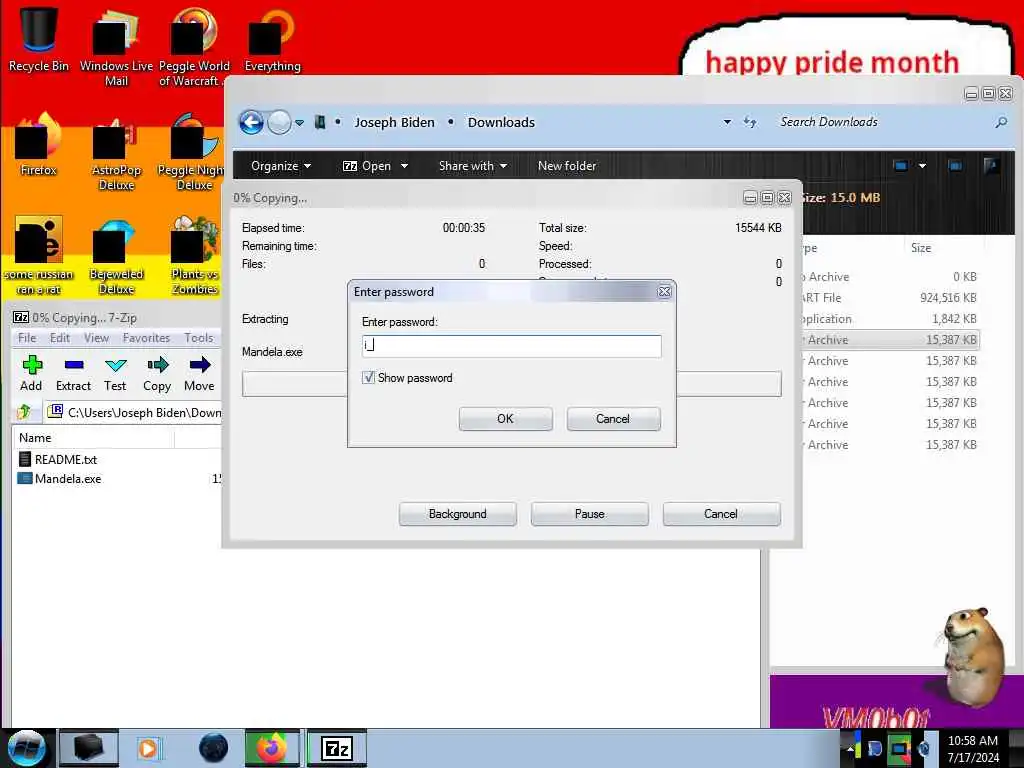Screen dimensions: 1024x768
Task: Click the Search Downloads field
Action: click(882, 122)
